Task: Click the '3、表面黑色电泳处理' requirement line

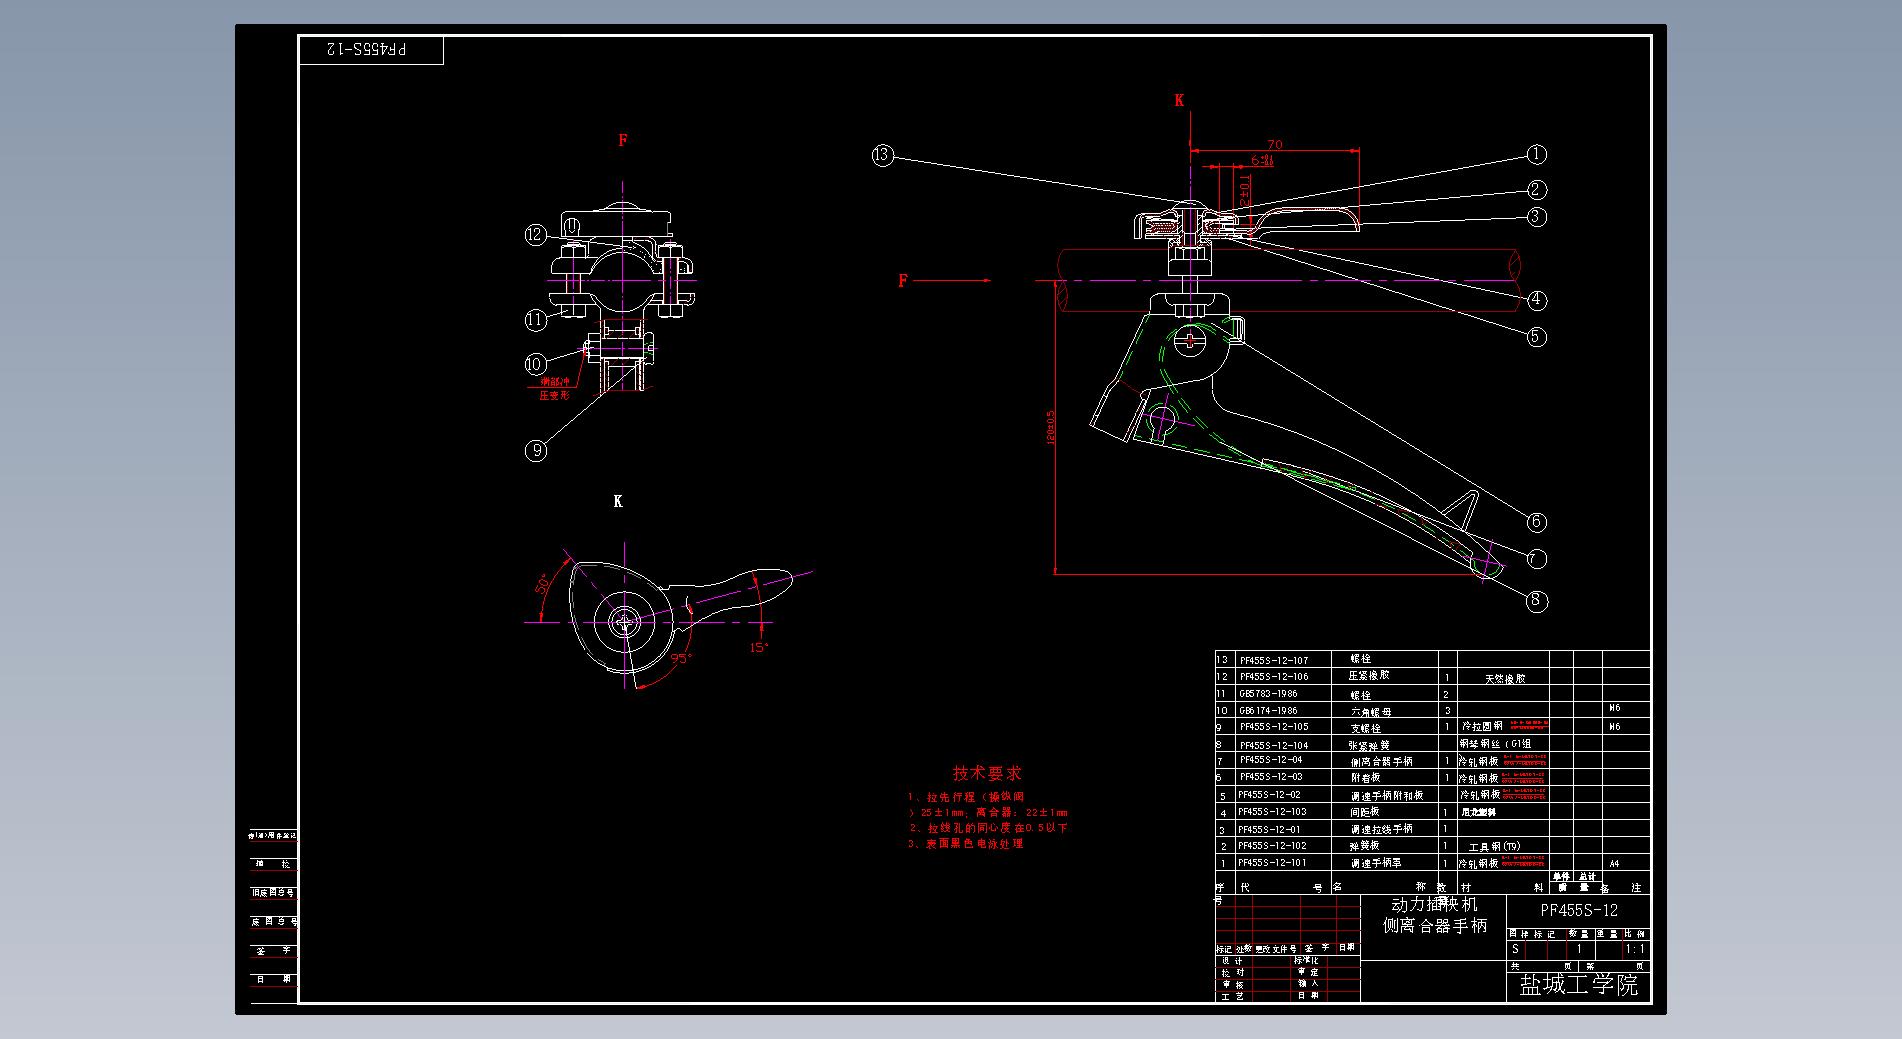Action: pyautogui.click(x=966, y=844)
